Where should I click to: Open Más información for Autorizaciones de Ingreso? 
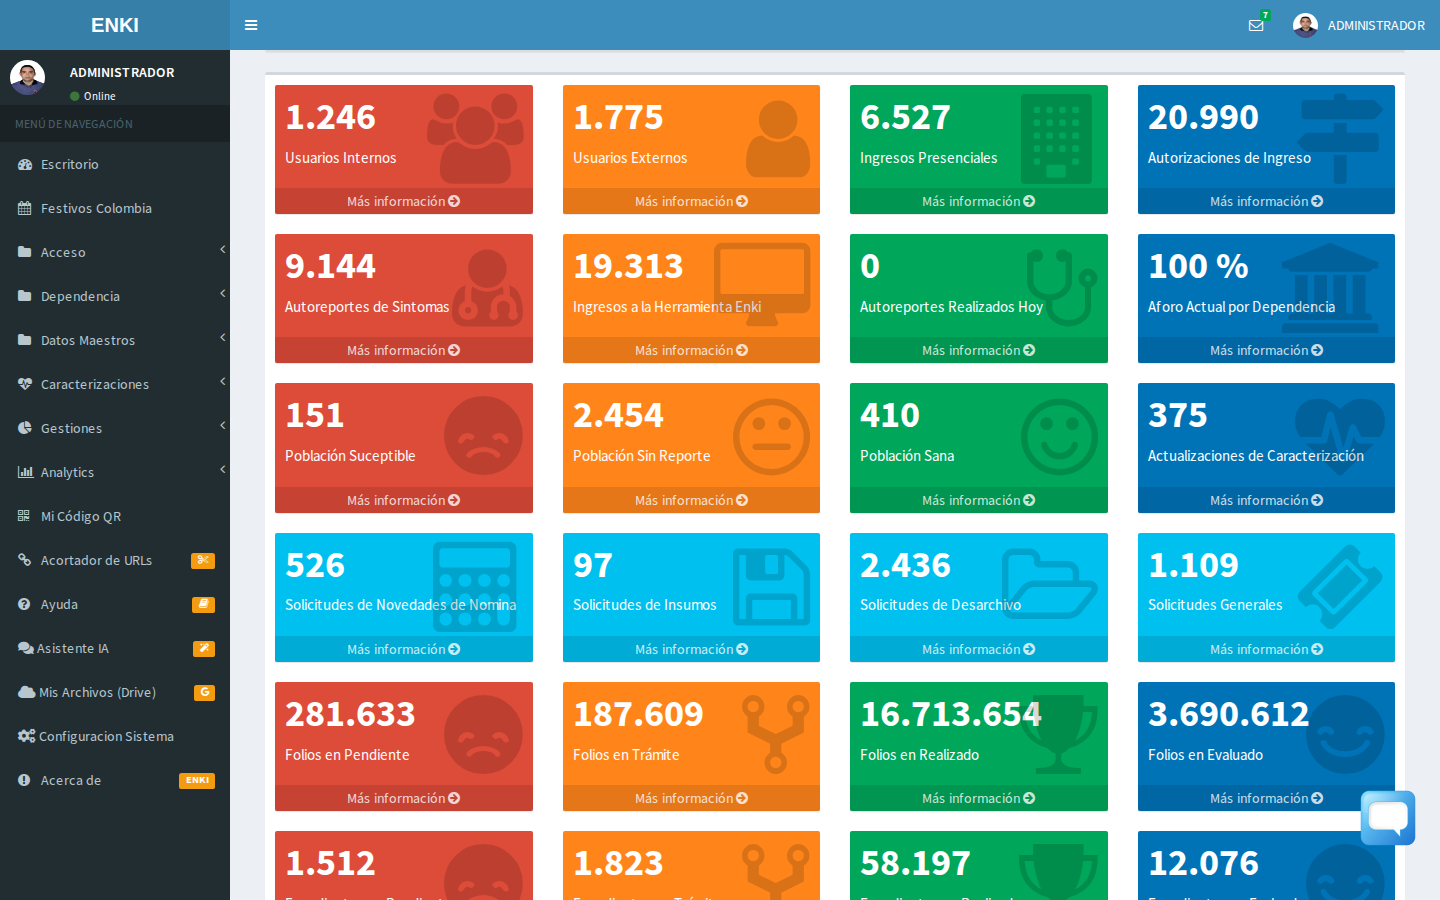[x=1266, y=201]
